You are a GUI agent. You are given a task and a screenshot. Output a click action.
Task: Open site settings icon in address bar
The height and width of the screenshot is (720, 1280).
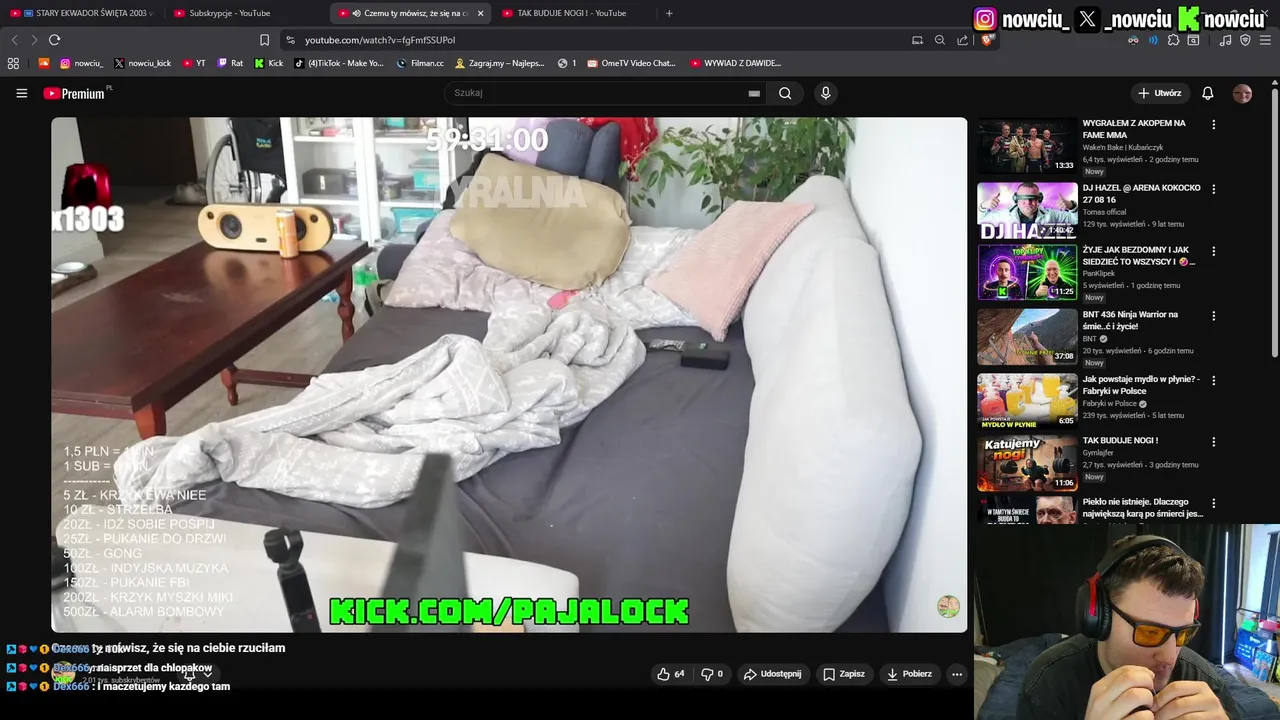click(290, 40)
